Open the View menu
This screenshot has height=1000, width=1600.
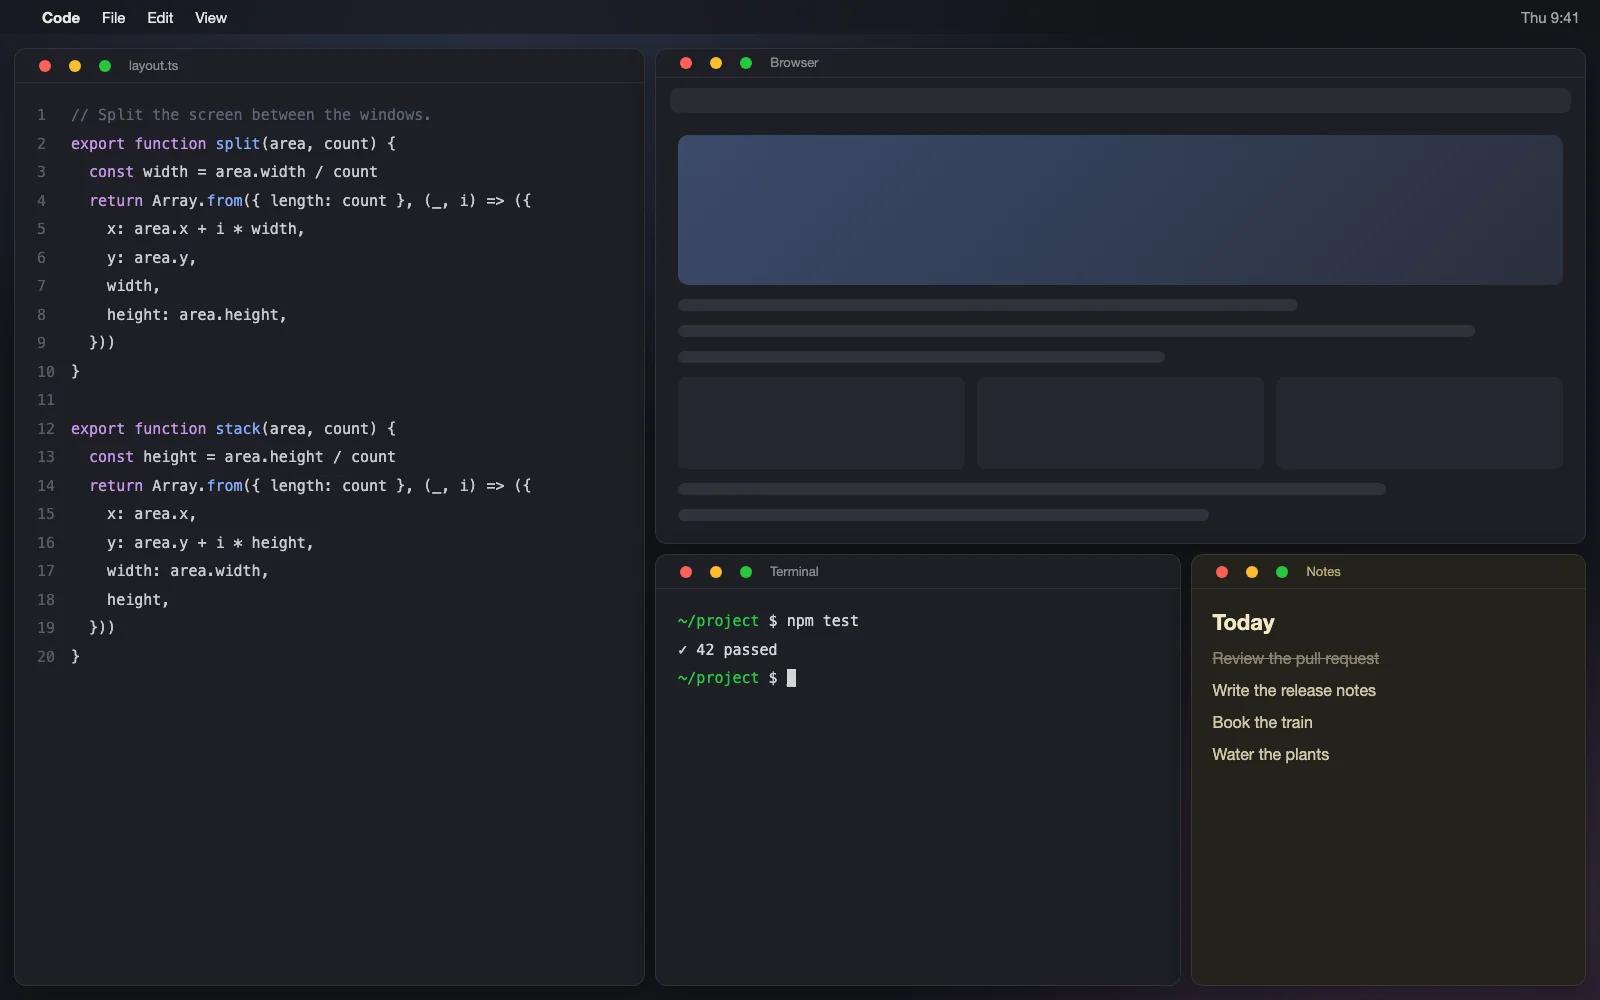pyautogui.click(x=211, y=18)
